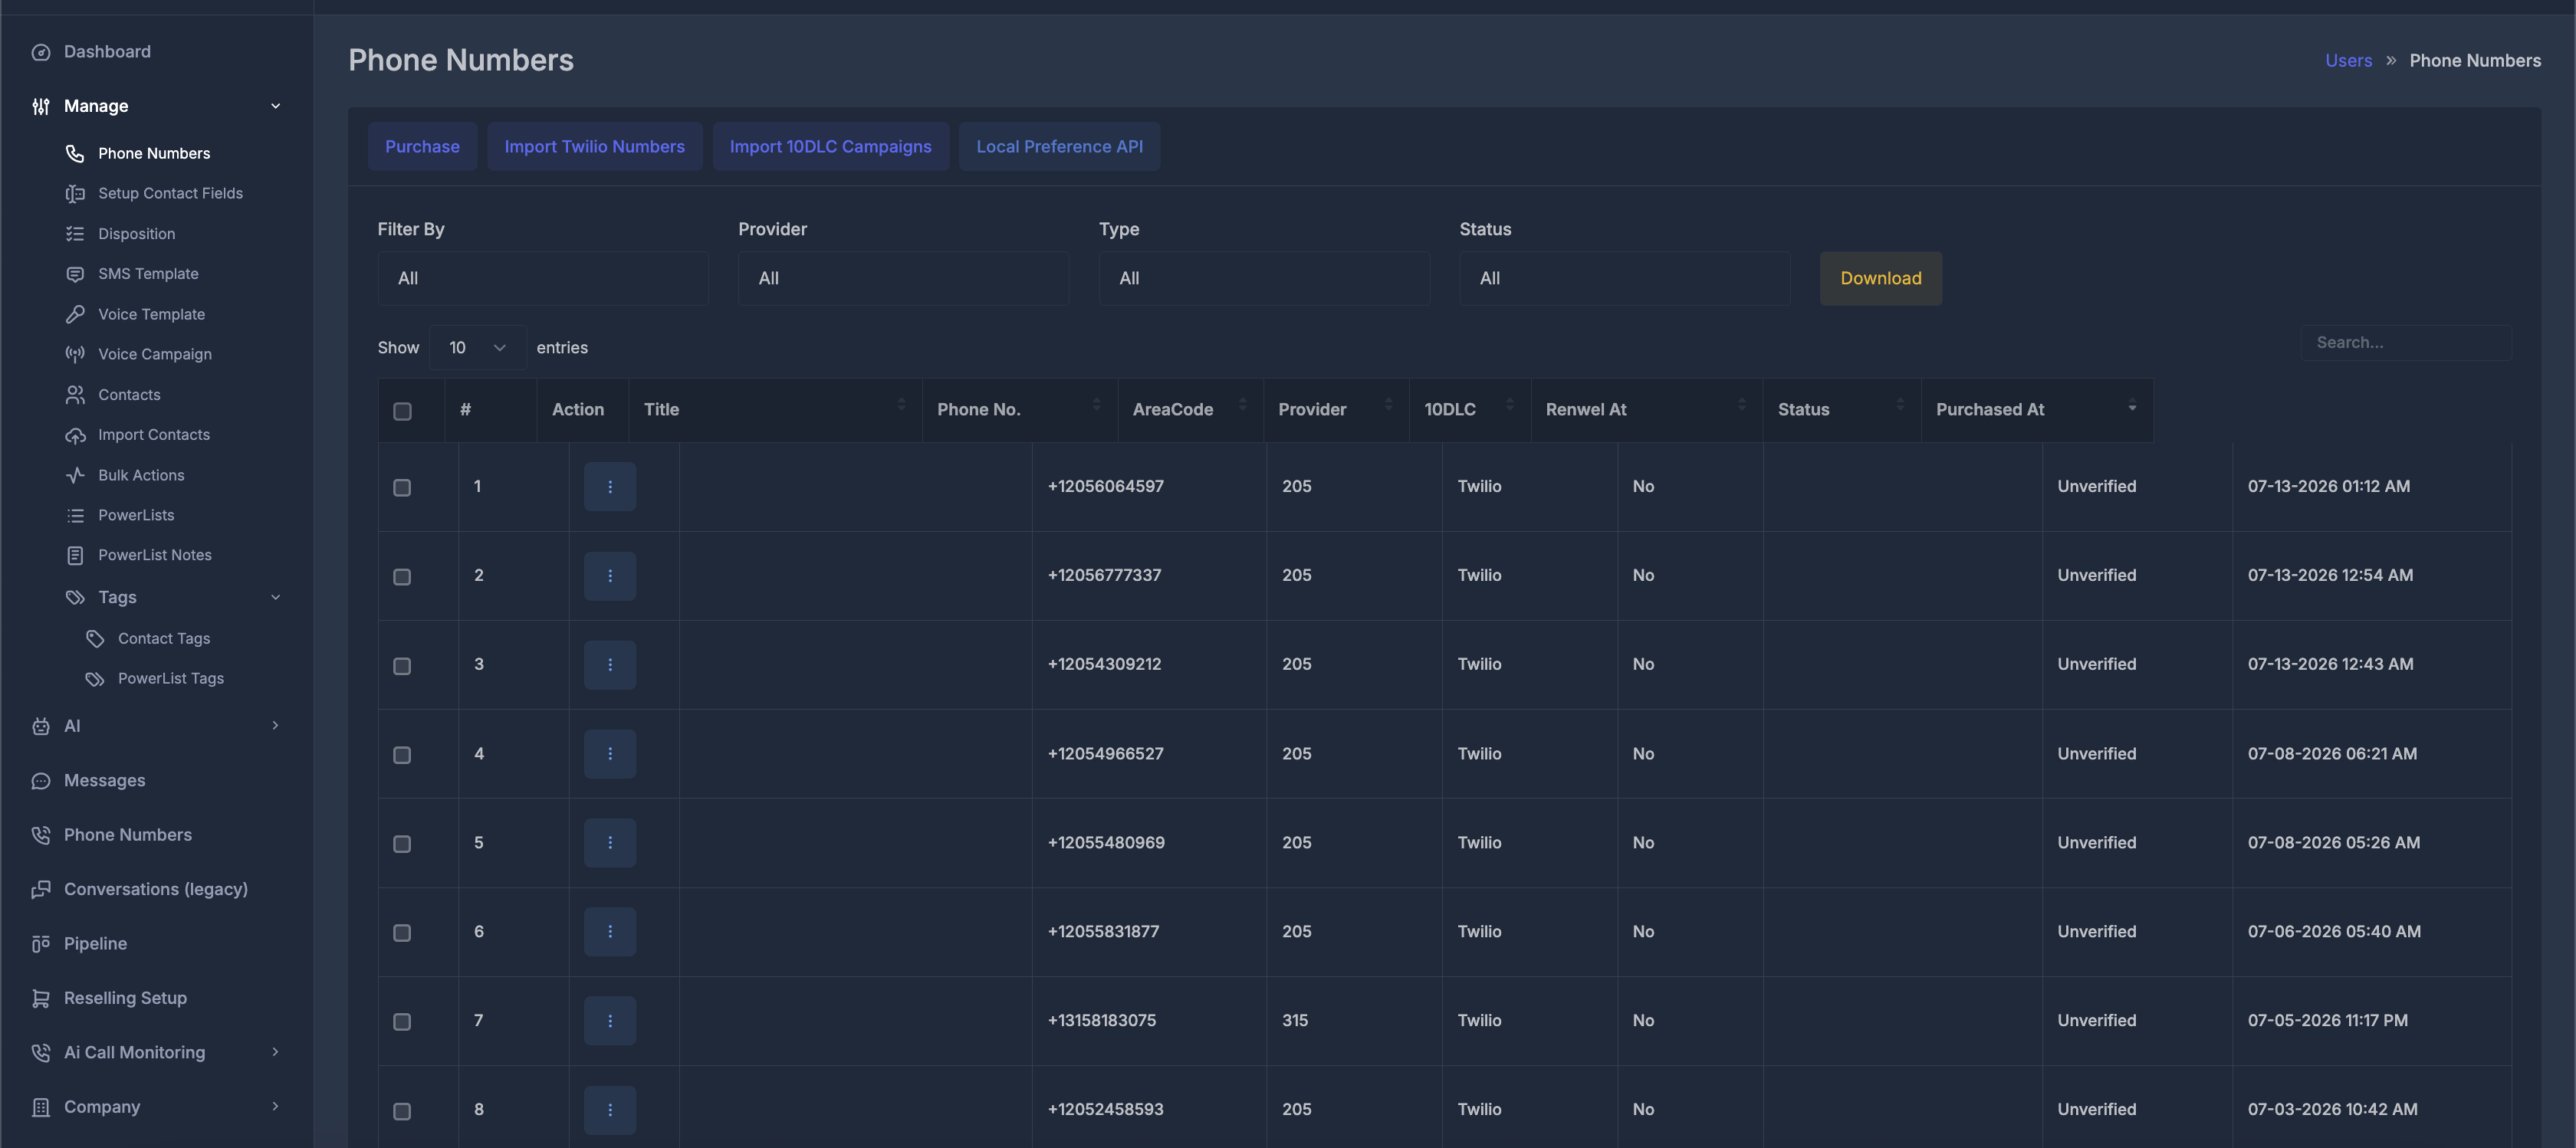
Task: Click the Download button
Action: point(1880,278)
